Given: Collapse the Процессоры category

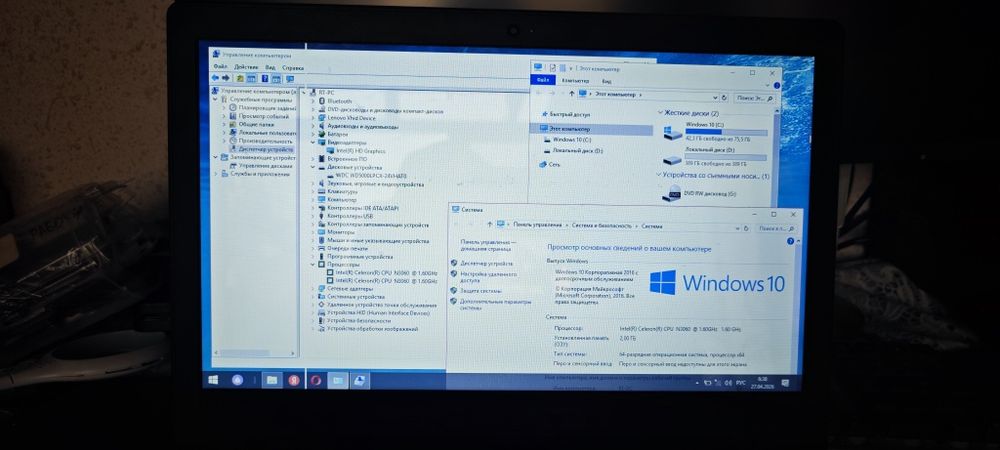Looking at the screenshot, I should [x=313, y=265].
